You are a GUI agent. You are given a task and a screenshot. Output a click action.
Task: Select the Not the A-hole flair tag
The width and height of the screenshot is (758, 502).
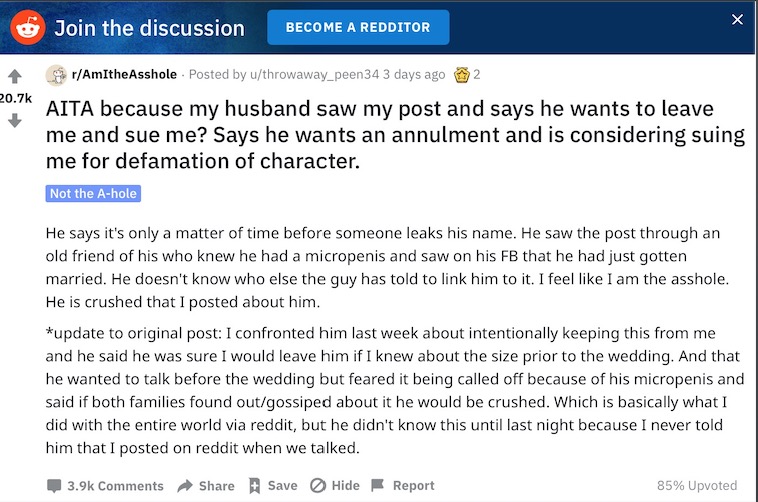tap(93, 193)
